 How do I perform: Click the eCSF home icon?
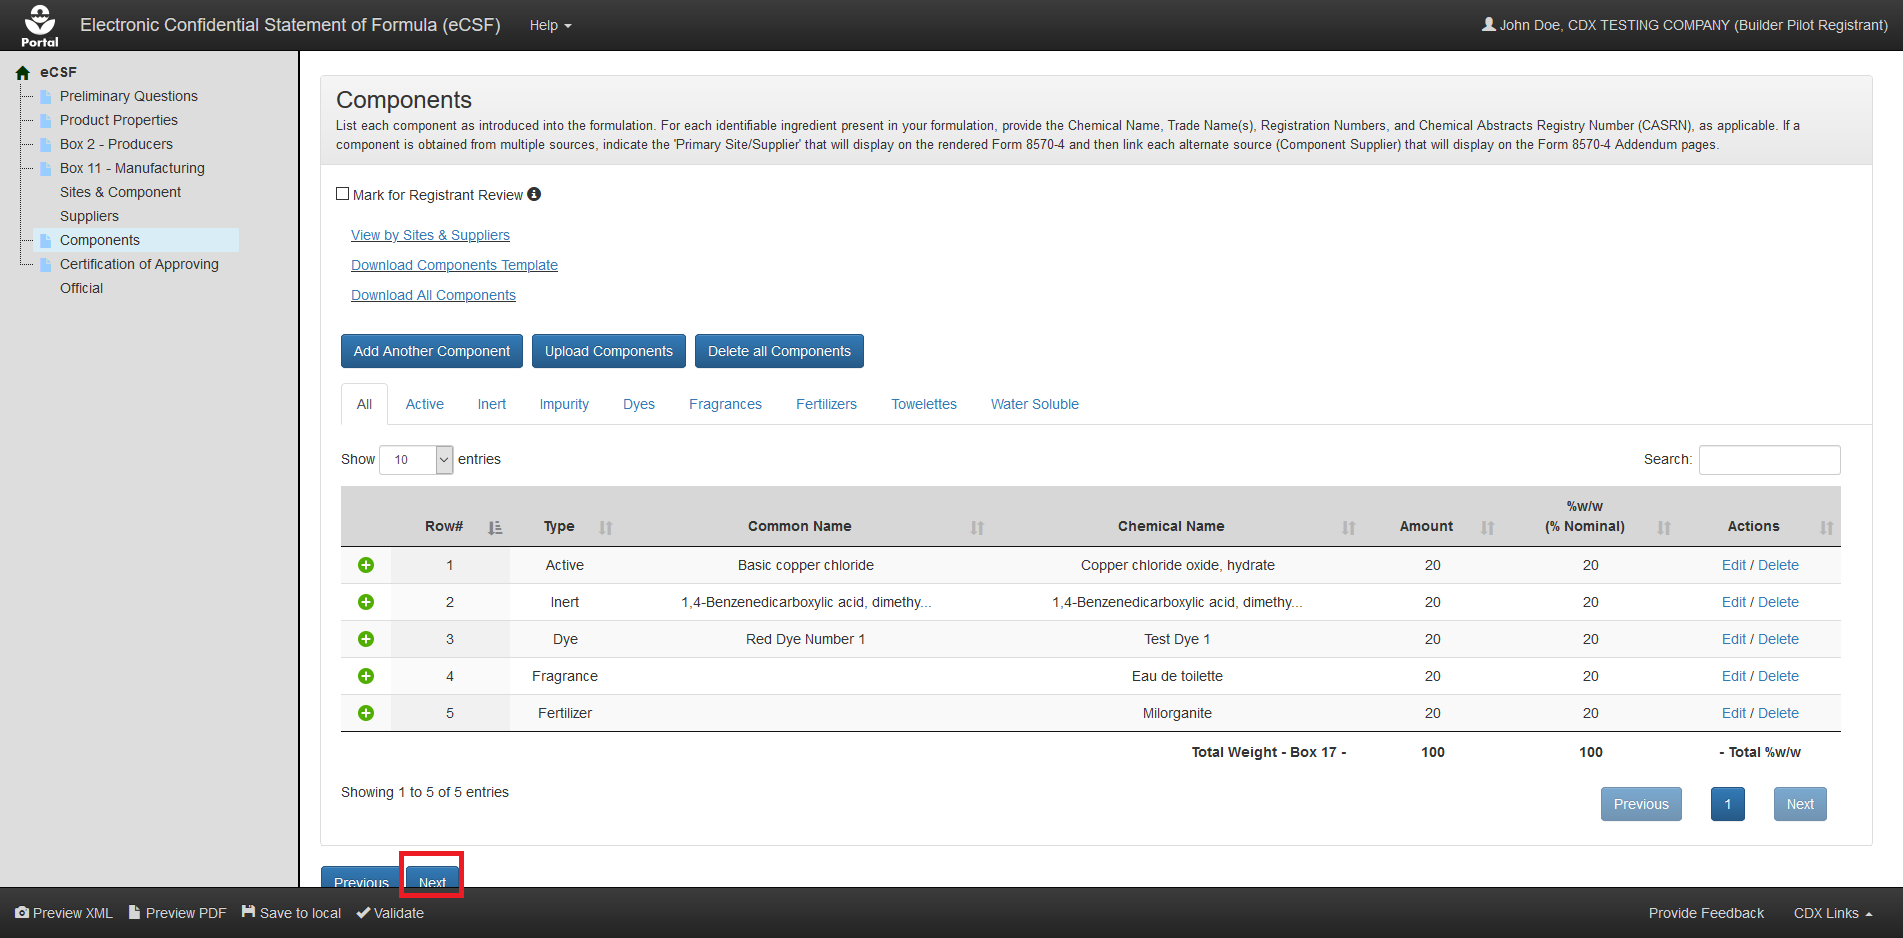click(x=23, y=72)
